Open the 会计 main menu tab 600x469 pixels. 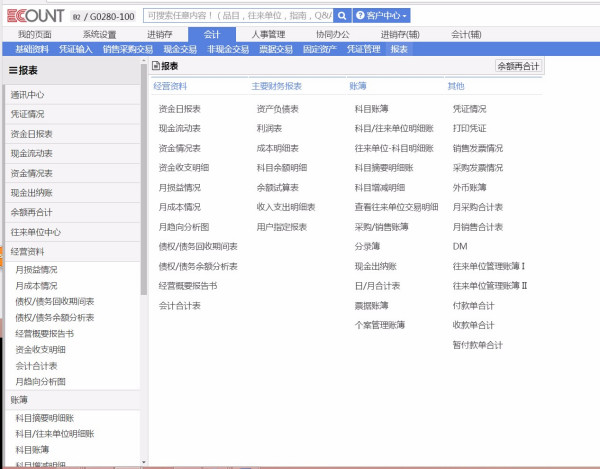(212, 34)
